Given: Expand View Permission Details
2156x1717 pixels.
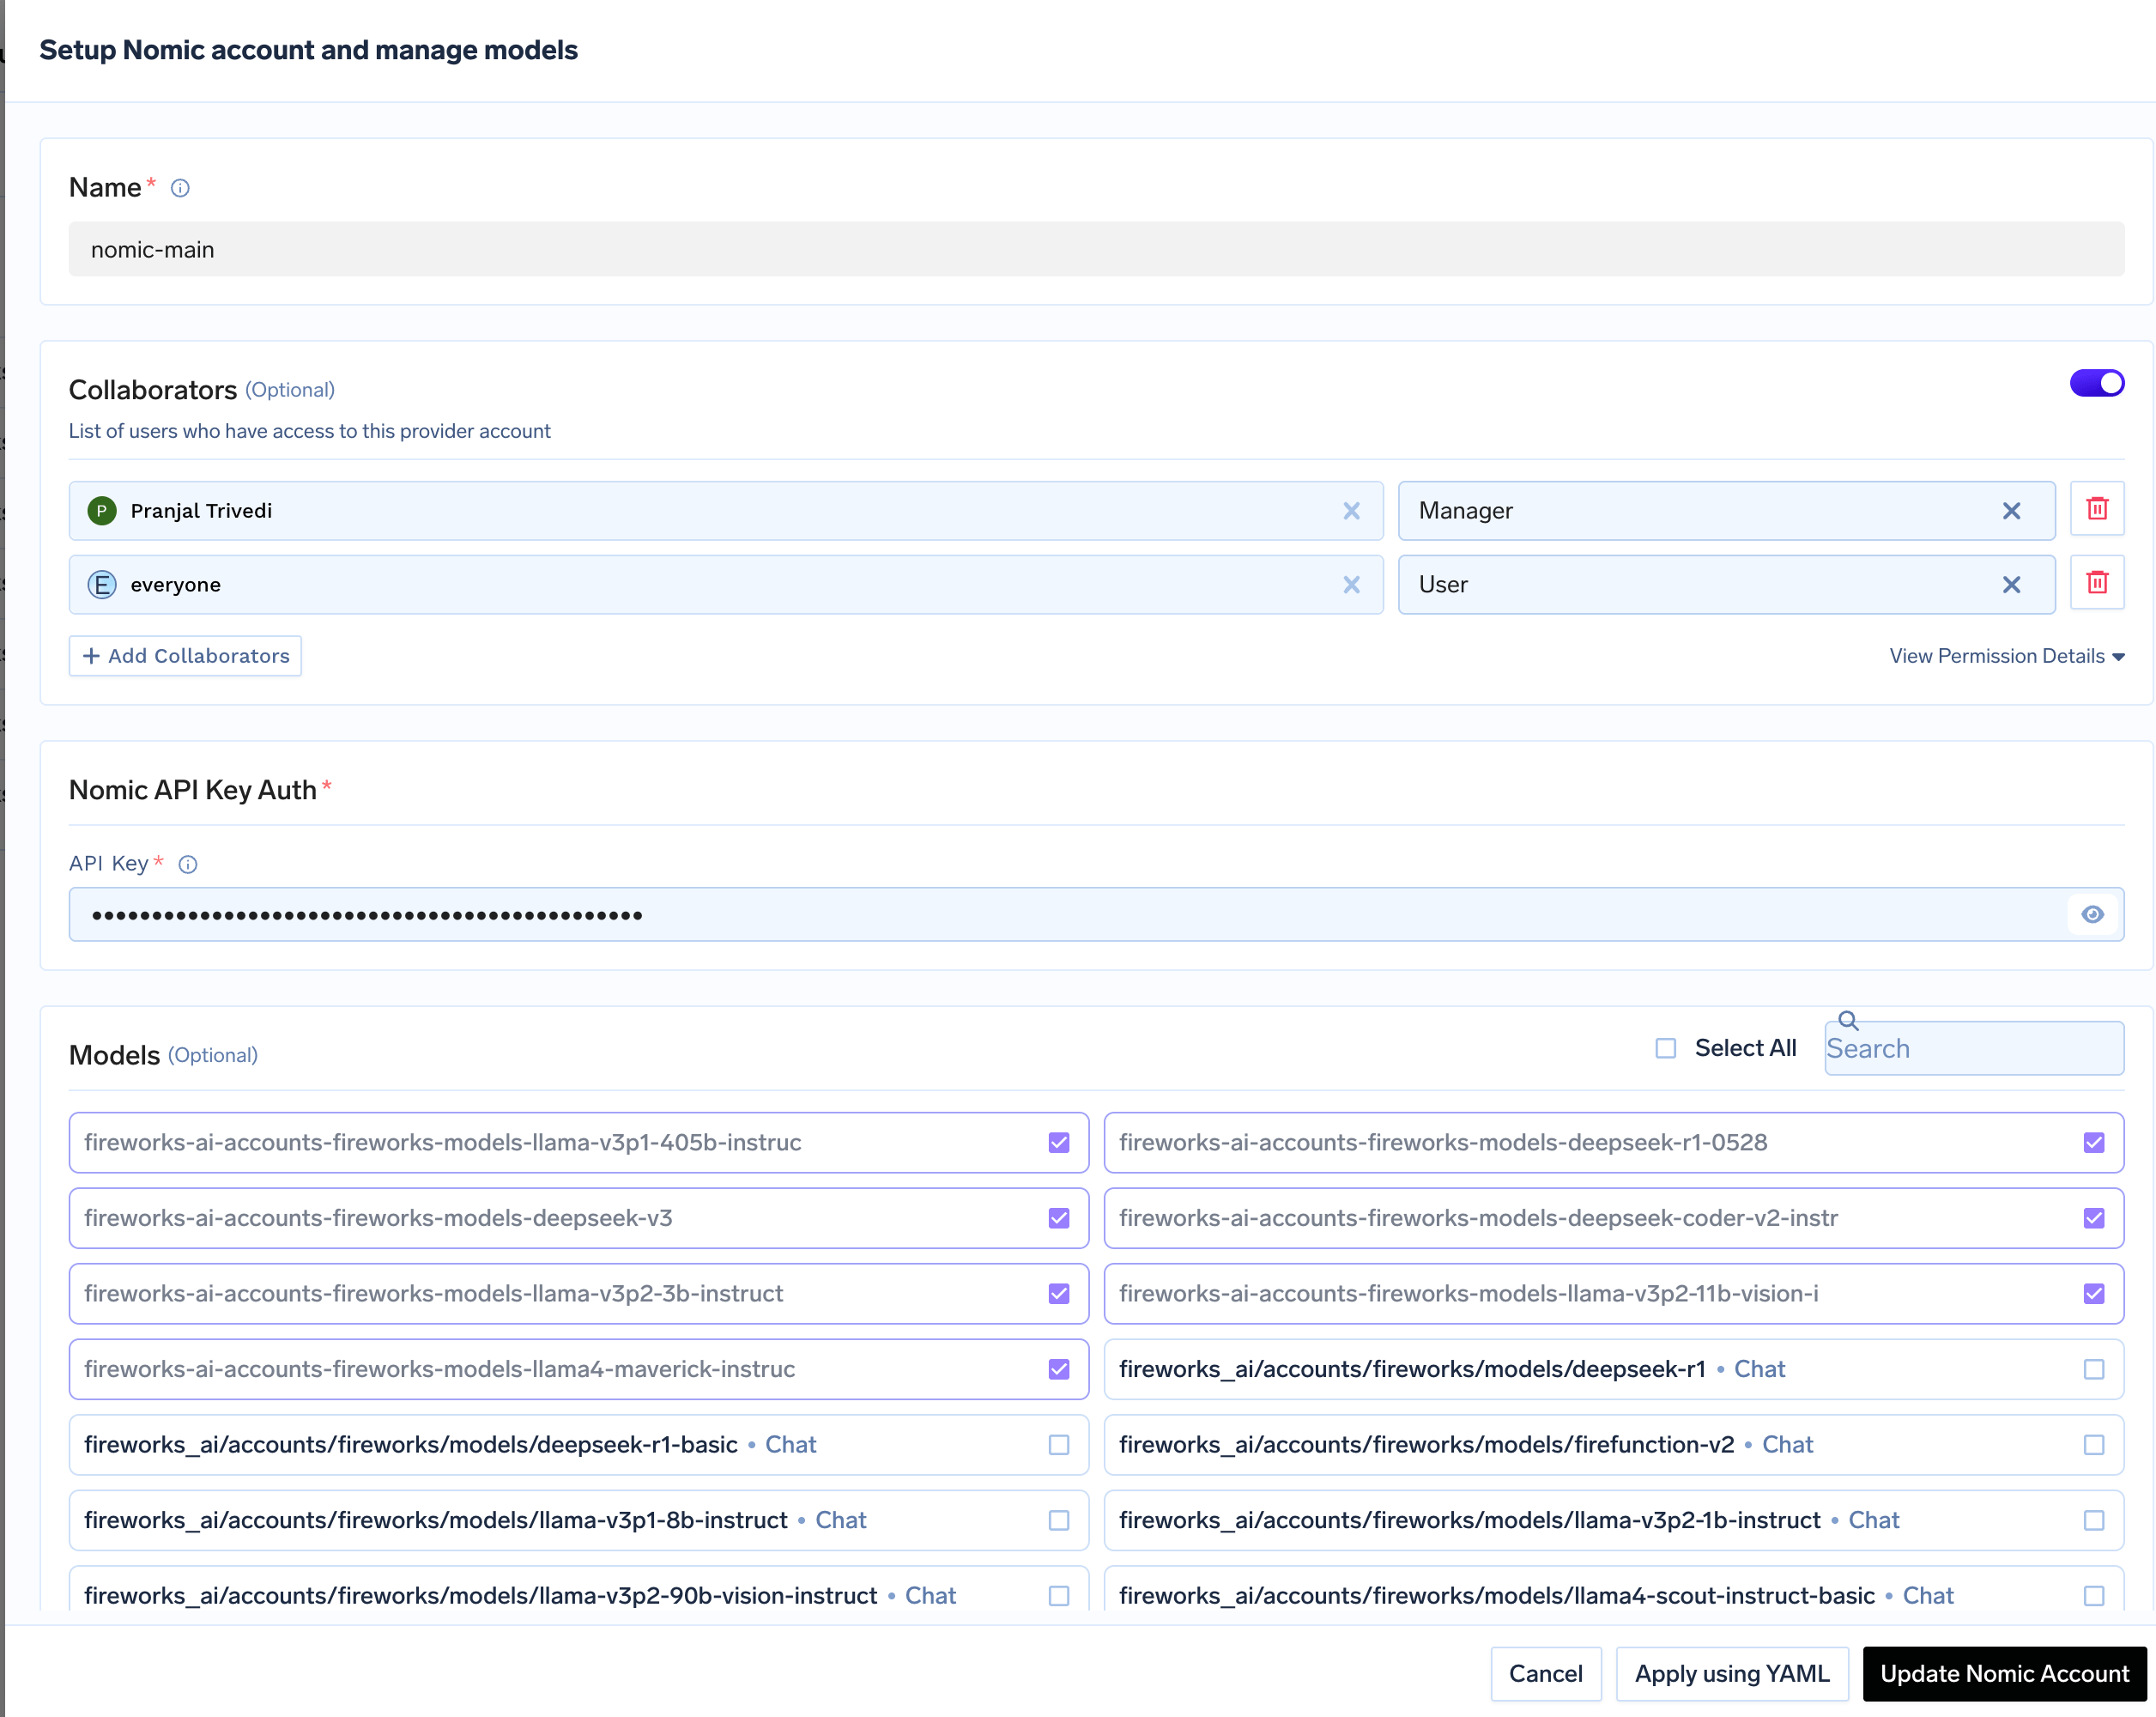Looking at the screenshot, I should pos(2006,656).
